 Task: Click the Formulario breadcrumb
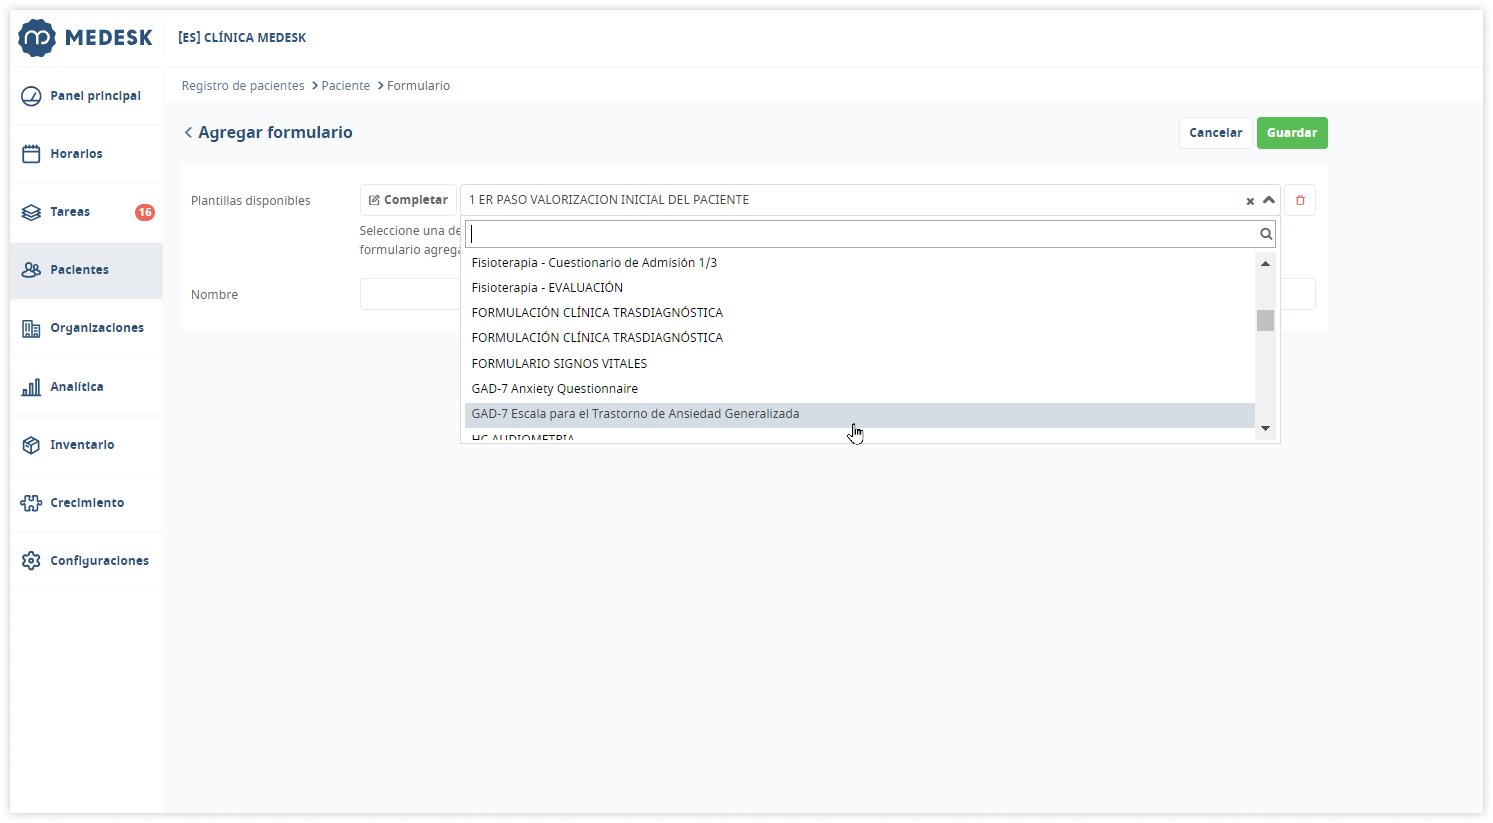point(418,86)
